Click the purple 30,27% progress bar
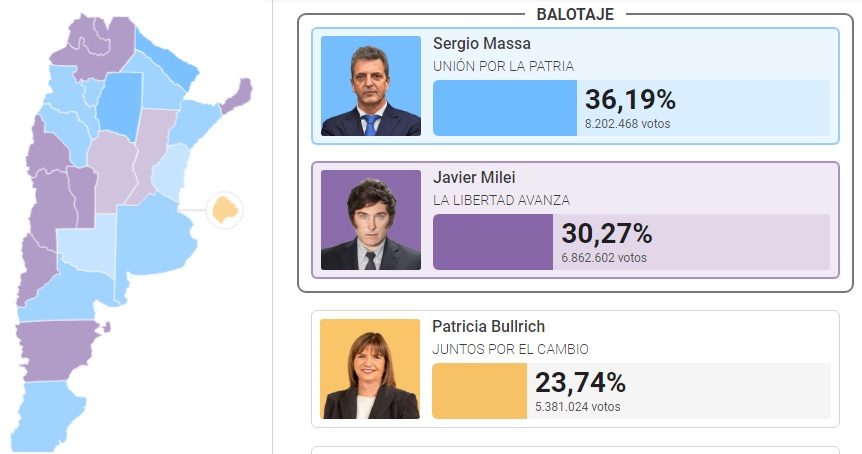The width and height of the screenshot is (862, 454). point(493,242)
